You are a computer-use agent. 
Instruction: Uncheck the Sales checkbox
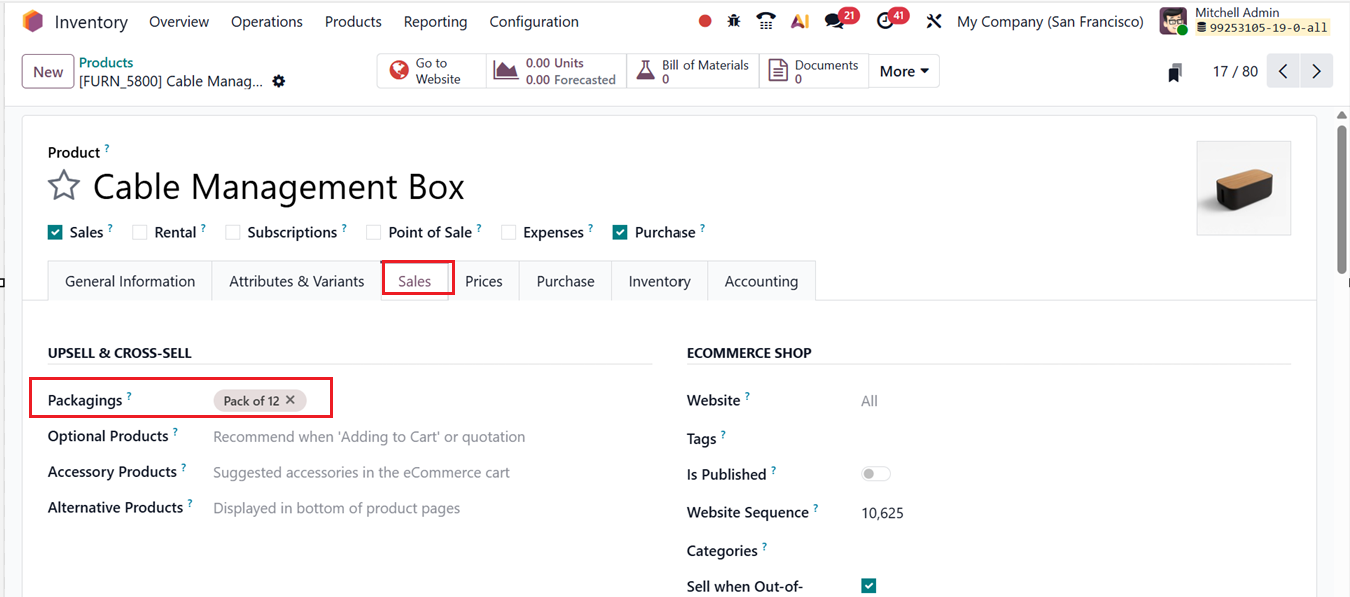pyautogui.click(x=55, y=232)
